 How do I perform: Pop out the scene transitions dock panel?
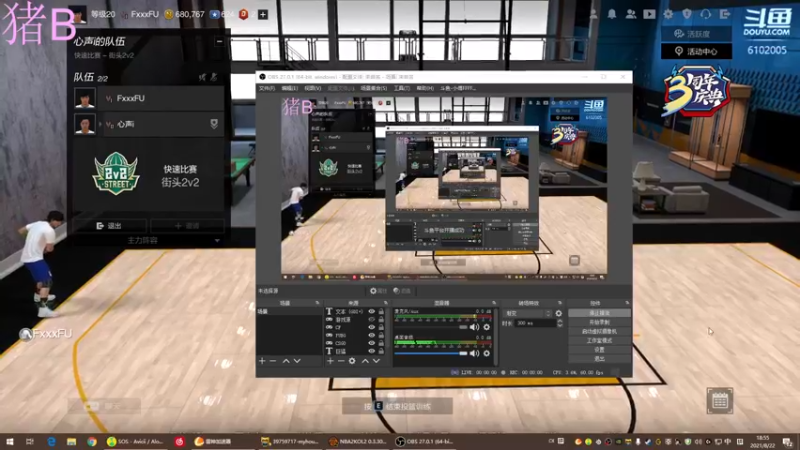pos(560,303)
